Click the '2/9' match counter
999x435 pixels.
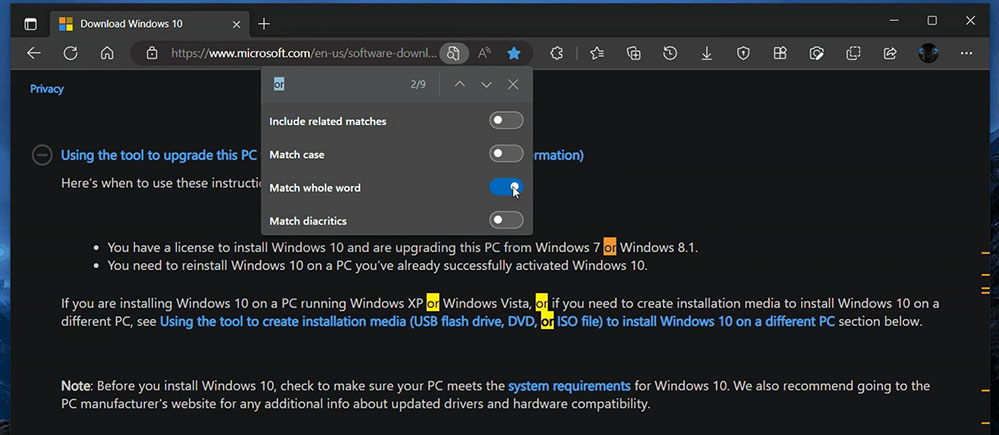pyautogui.click(x=418, y=85)
